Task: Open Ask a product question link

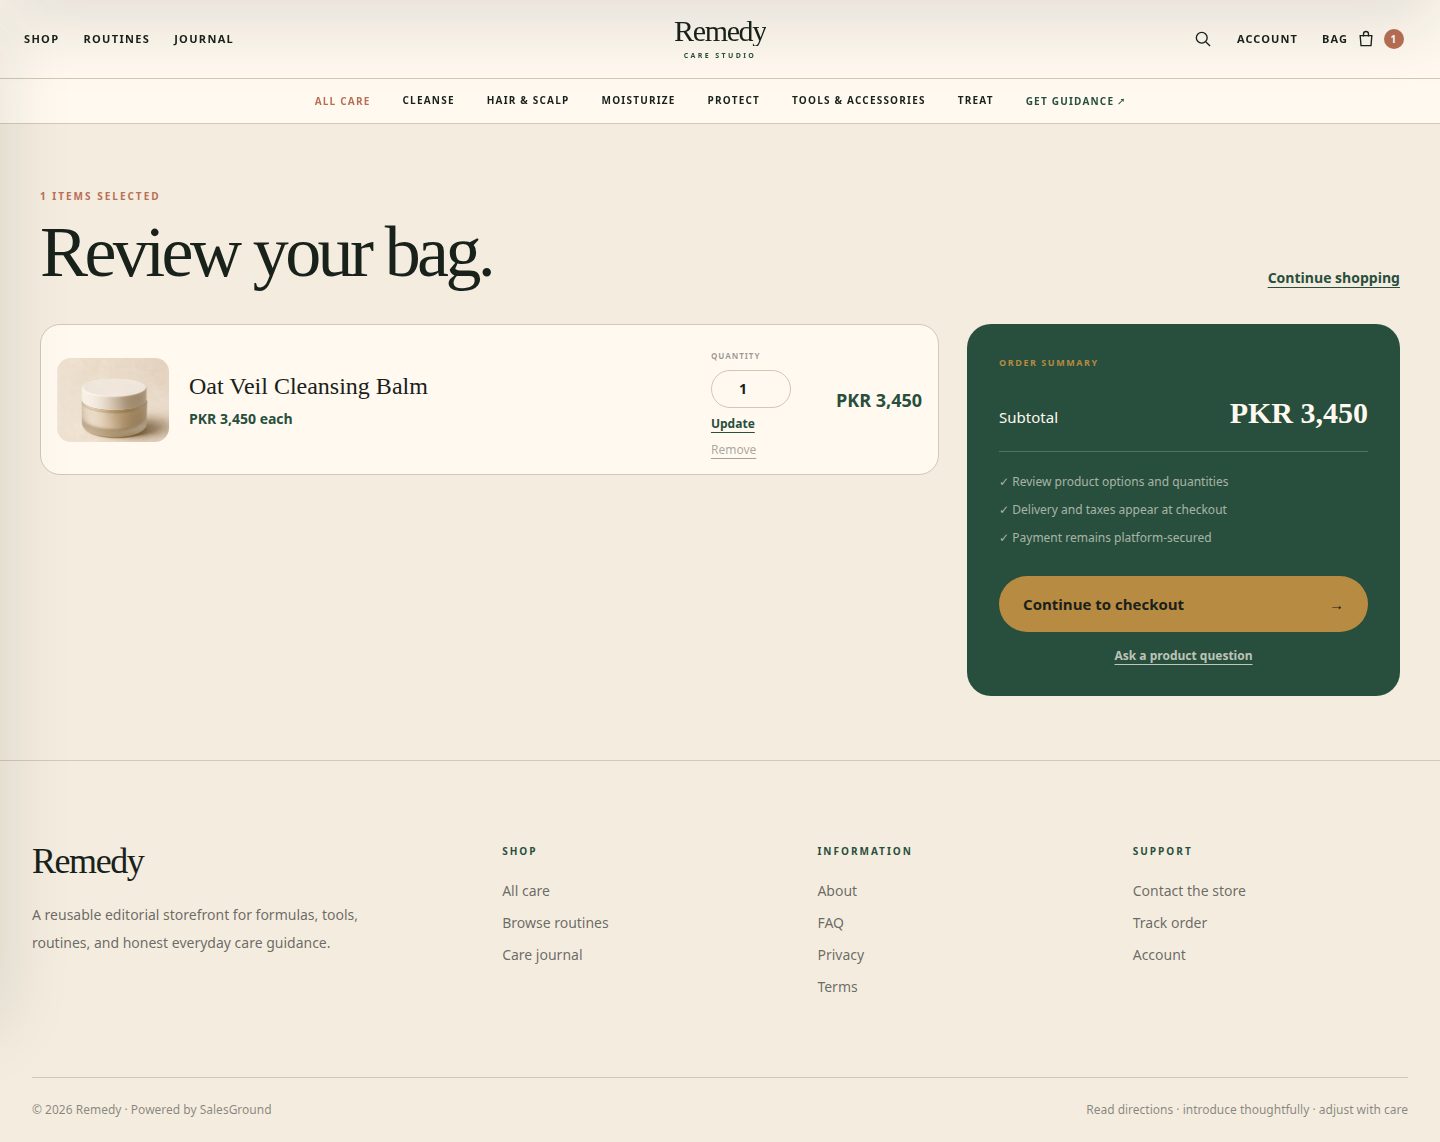Action: (1183, 656)
